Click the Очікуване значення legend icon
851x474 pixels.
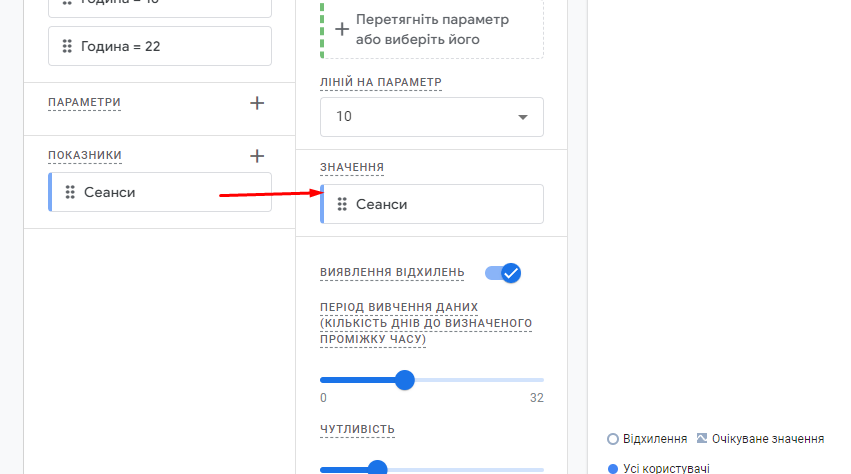point(702,439)
